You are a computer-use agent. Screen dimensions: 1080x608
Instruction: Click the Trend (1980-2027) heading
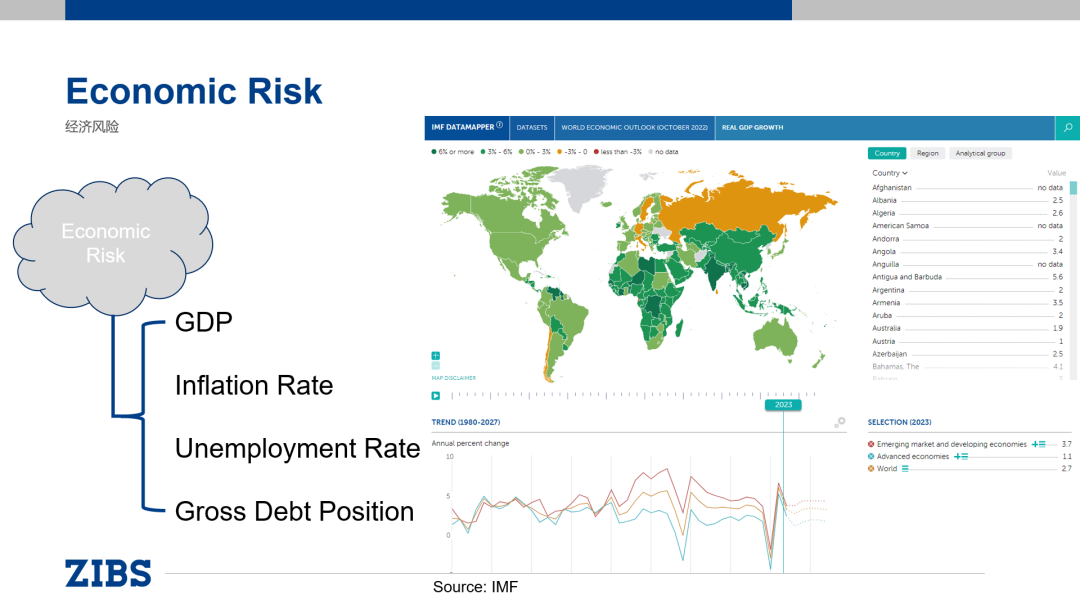466,422
